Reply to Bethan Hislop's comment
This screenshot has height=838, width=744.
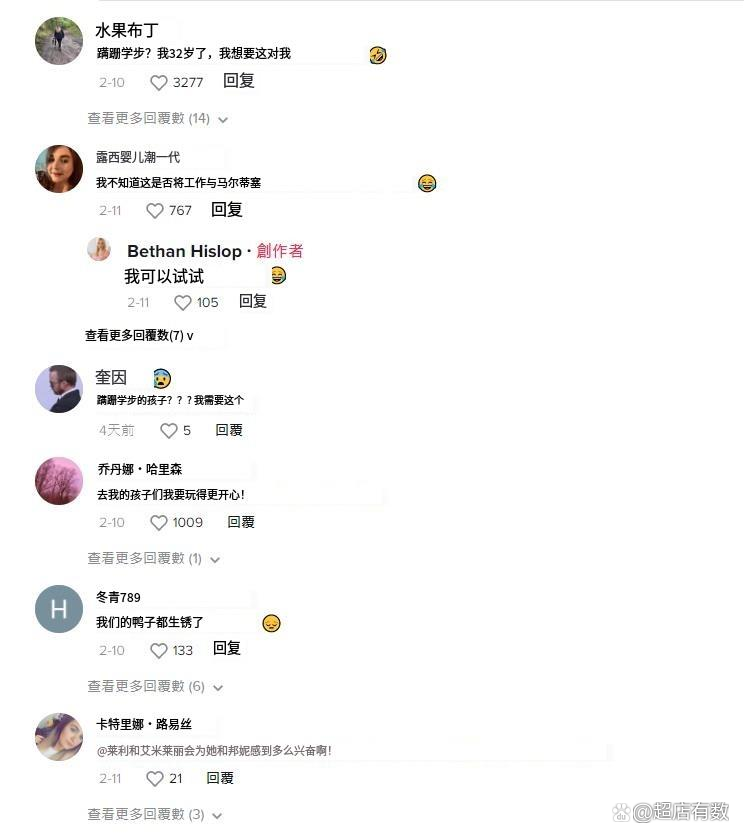(252, 301)
